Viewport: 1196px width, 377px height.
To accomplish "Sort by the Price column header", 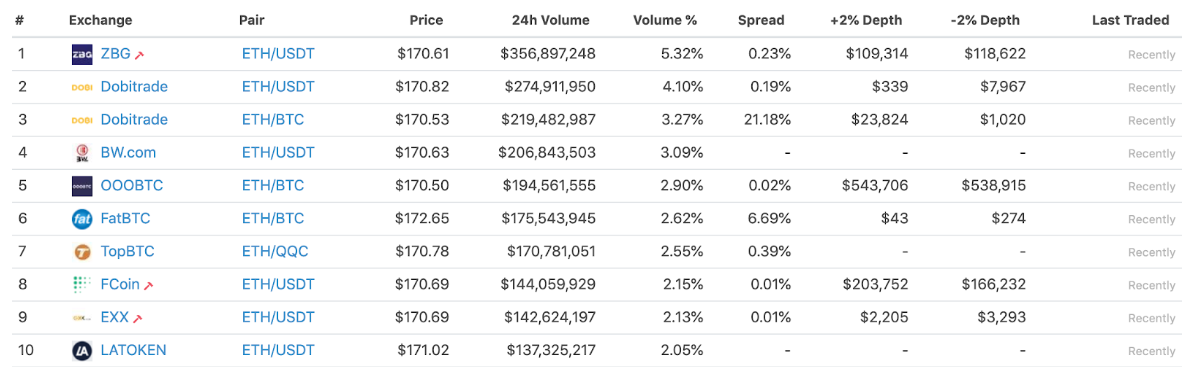I will point(426,20).
